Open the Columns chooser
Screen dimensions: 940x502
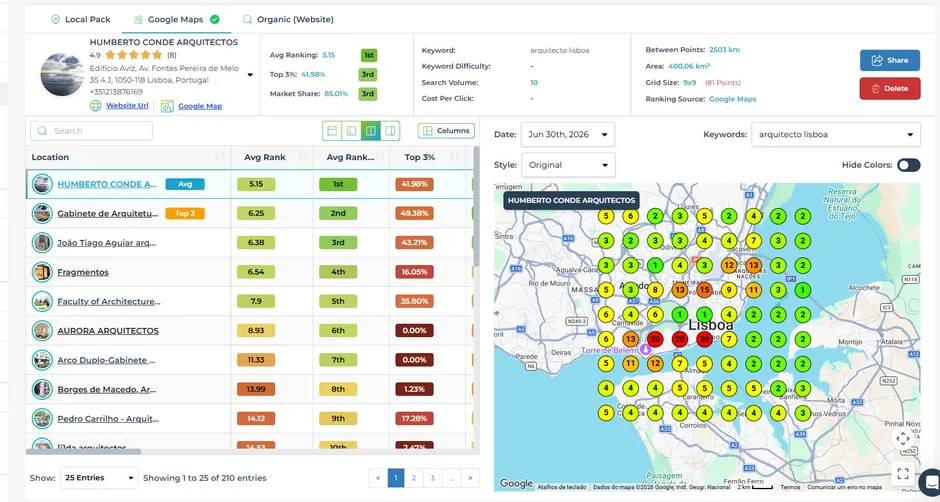(446, 131)
